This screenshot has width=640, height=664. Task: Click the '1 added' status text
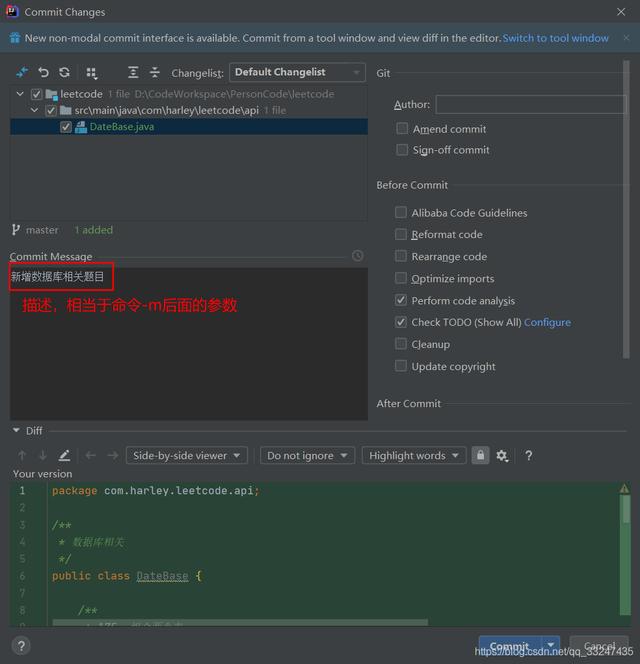(94, 230)
